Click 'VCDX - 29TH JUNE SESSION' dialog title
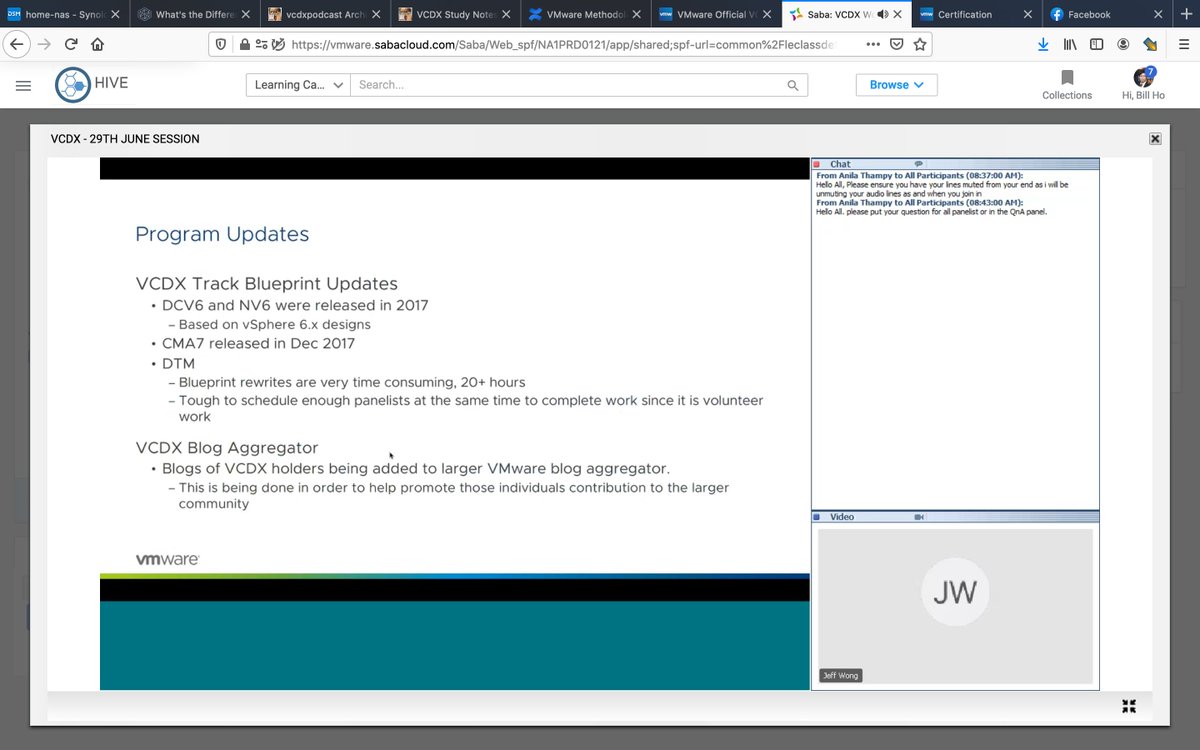1200x750 pixels. click(x=125, y=139)
